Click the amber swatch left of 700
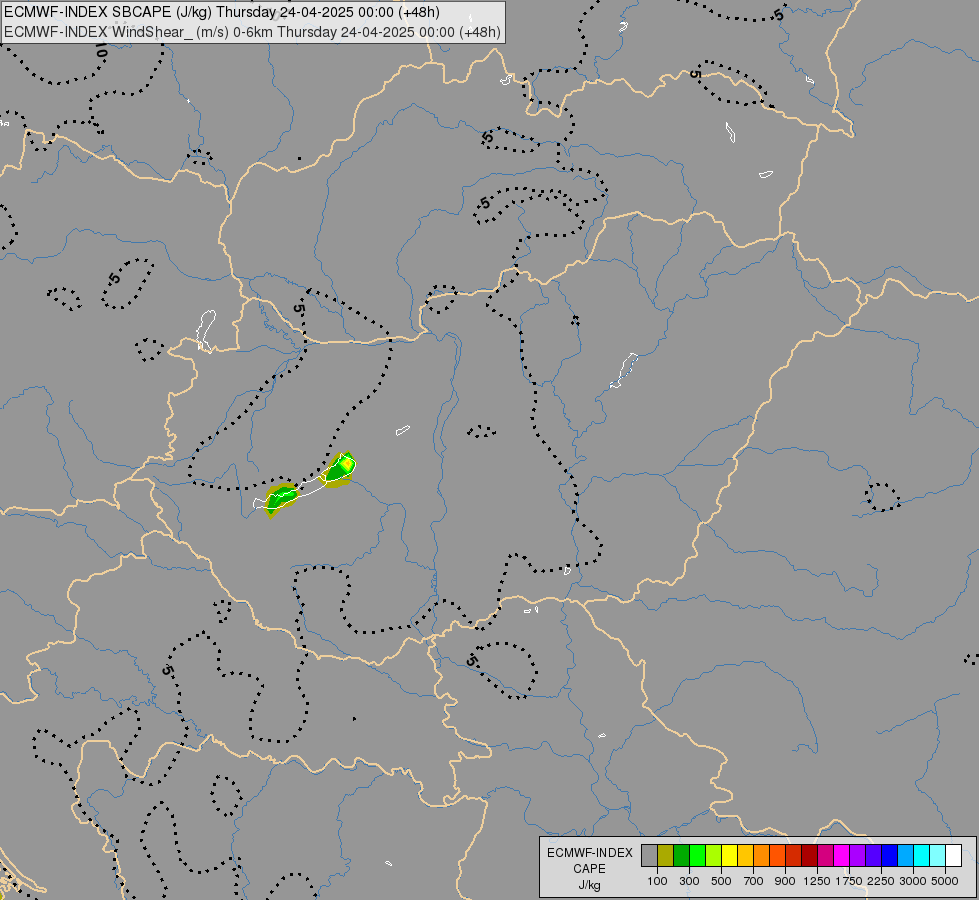Screen dimensions: 979x900 pyautogui.click(x=745, y=856)
